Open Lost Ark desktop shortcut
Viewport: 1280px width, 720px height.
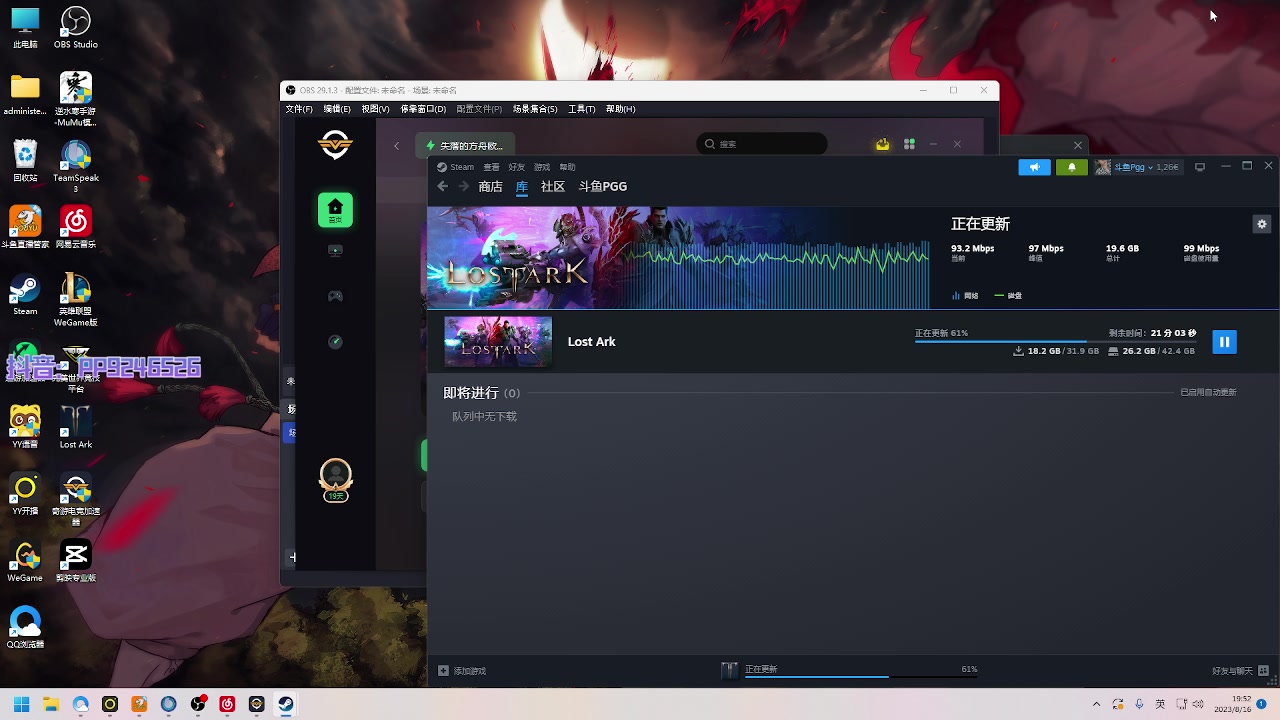[x=76, y=428]
